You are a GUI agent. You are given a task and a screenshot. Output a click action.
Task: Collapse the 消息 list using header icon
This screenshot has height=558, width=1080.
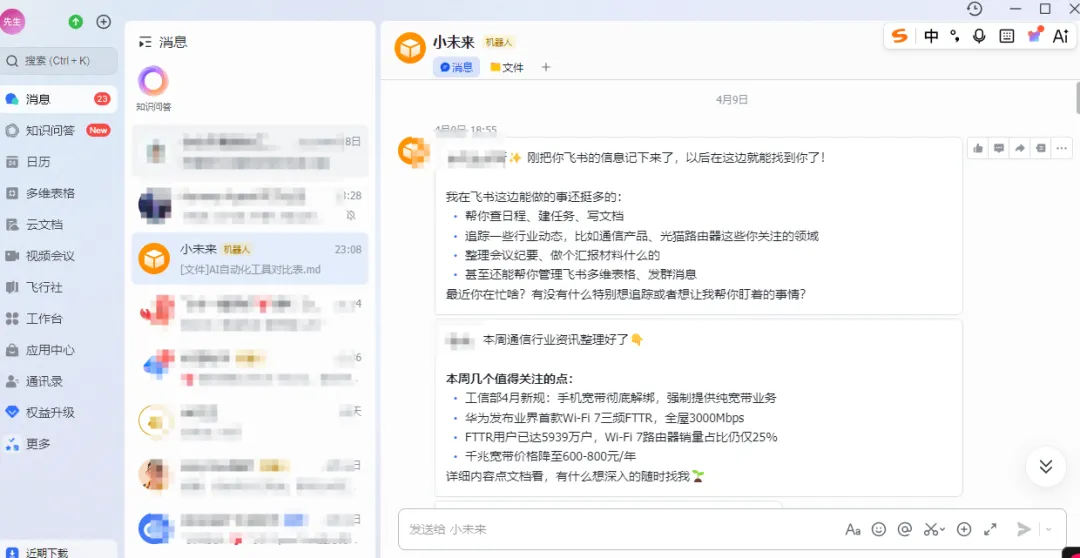pyautogui.click(x=145, y=43)
